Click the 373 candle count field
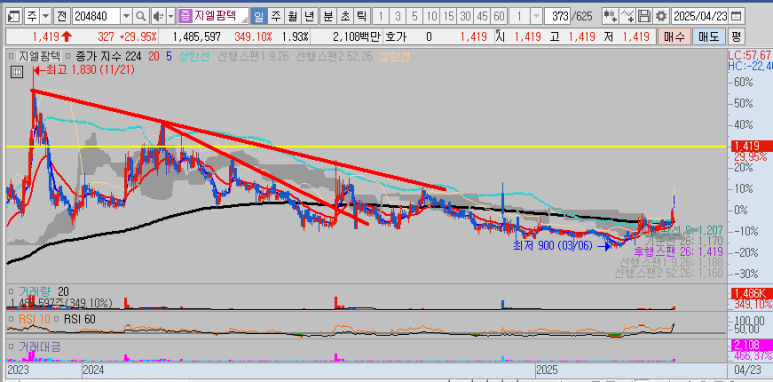 [x=558, y=16]
